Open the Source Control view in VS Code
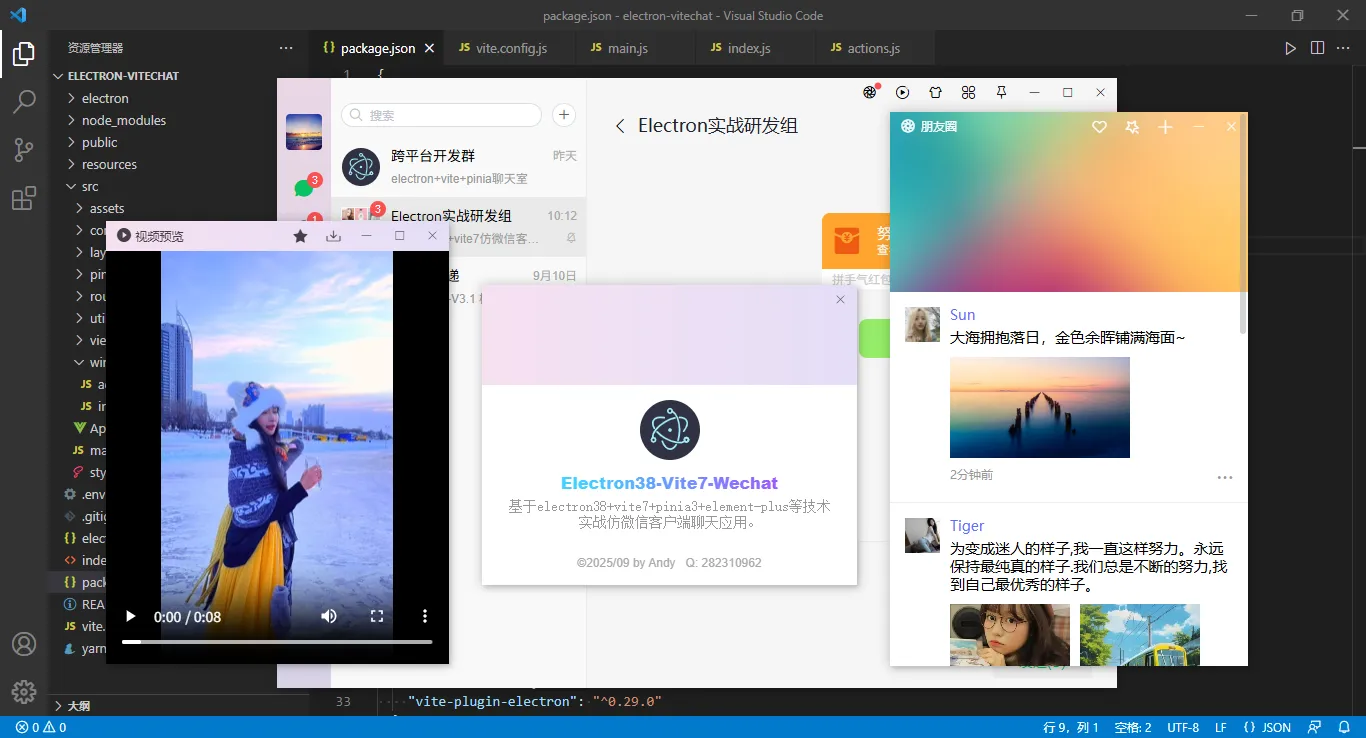 (24, 150)
